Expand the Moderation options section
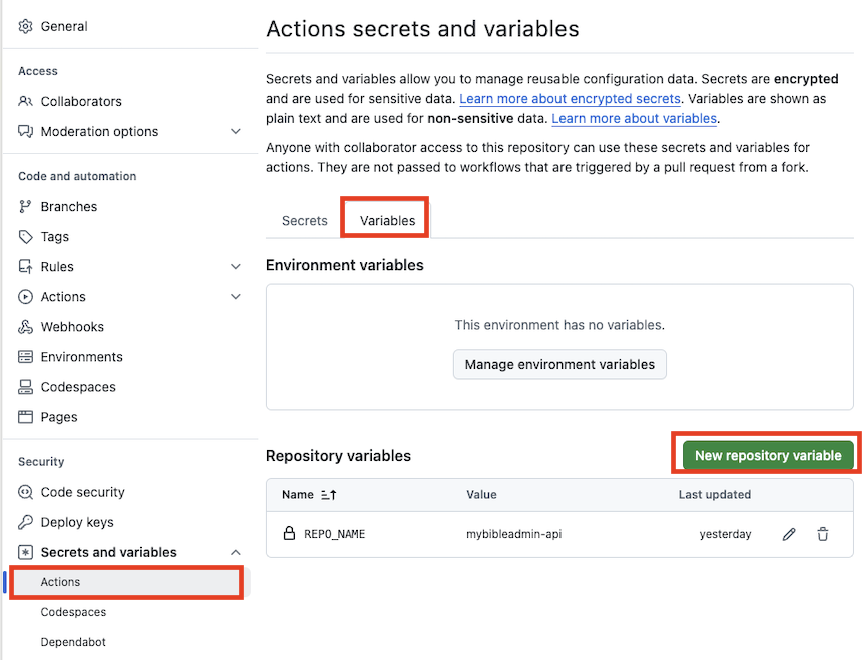 click(x=236, y=131)
